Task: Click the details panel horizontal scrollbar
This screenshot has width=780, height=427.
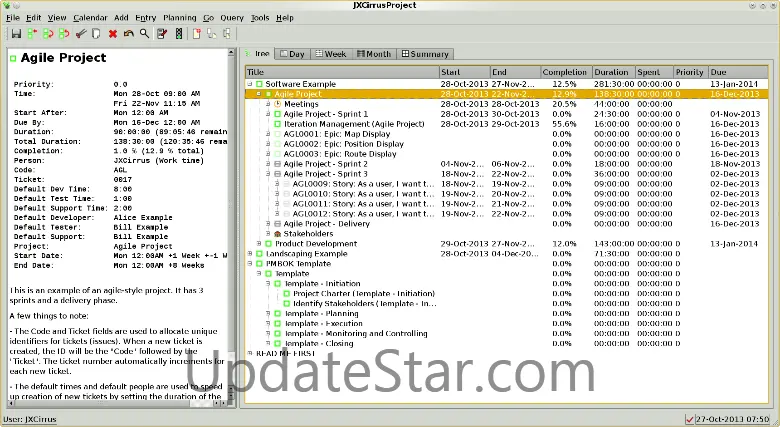Action: [x=117, y=403]
